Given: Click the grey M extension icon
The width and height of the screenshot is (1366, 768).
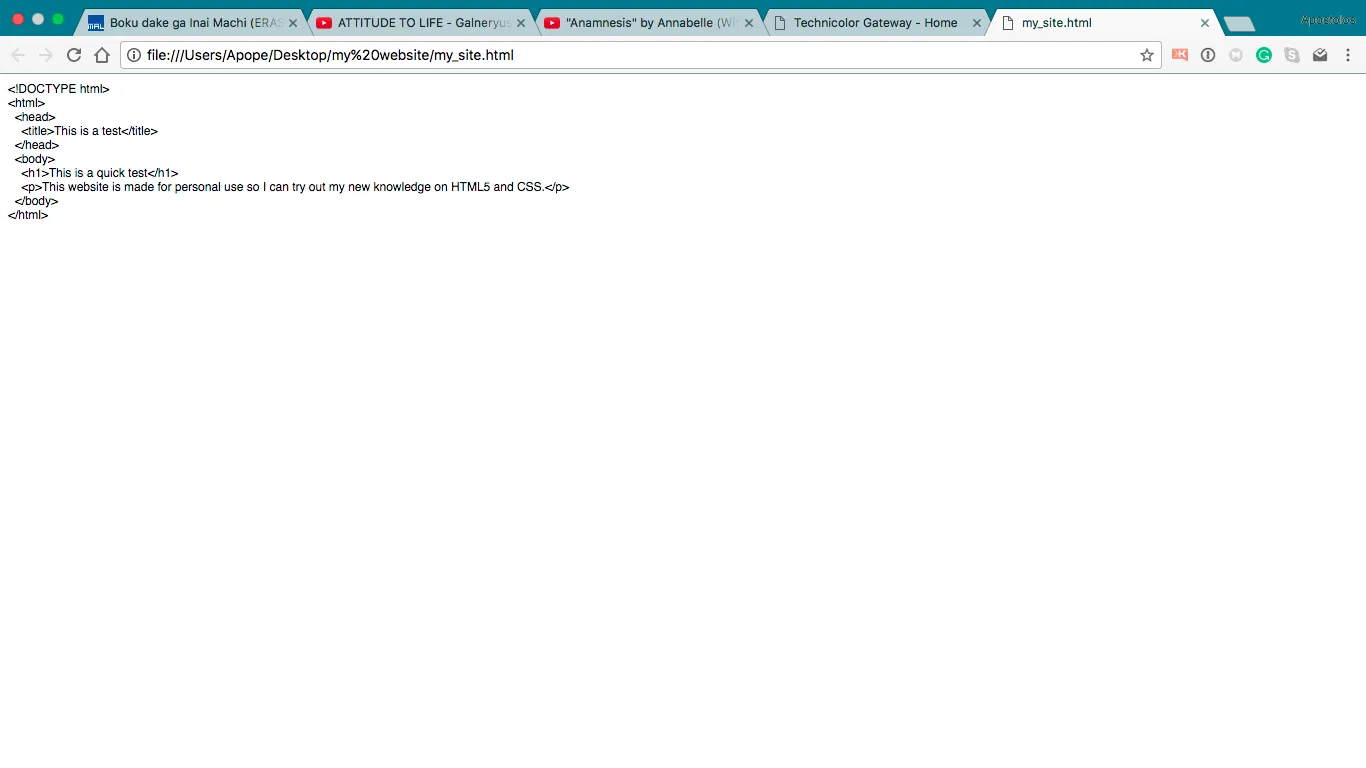Looking at the screenshot, I should (x=1236, y=55).
